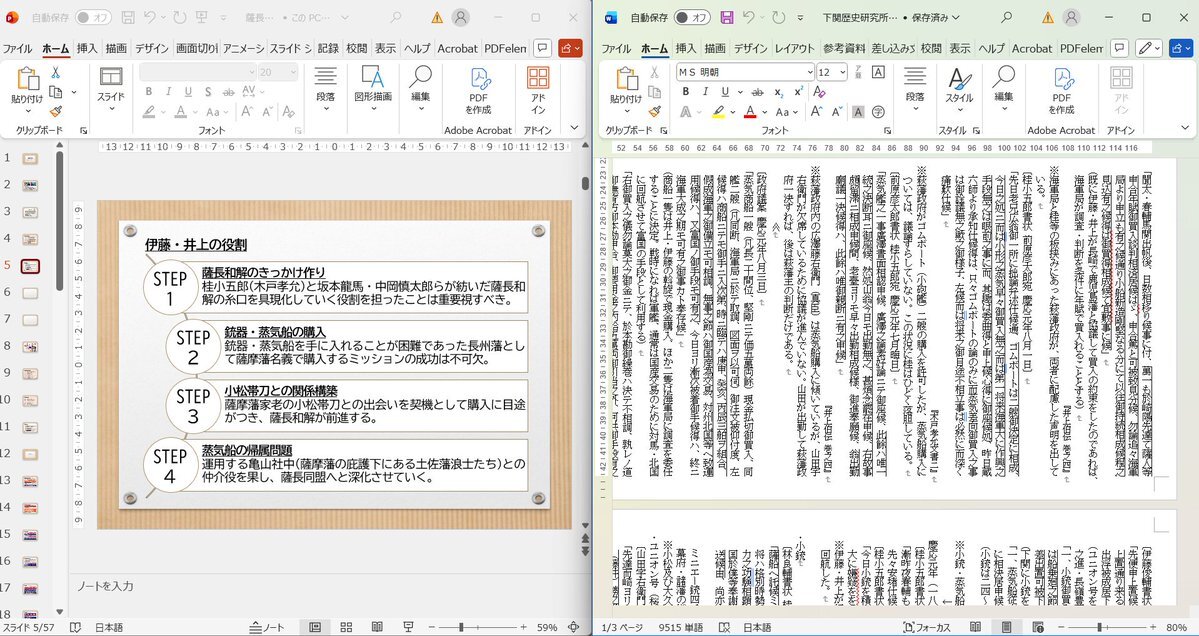The image size is (1199, 636).
Task: Select slide 7 thumbnail in PowerPoint panel
Action: point(30,319)
